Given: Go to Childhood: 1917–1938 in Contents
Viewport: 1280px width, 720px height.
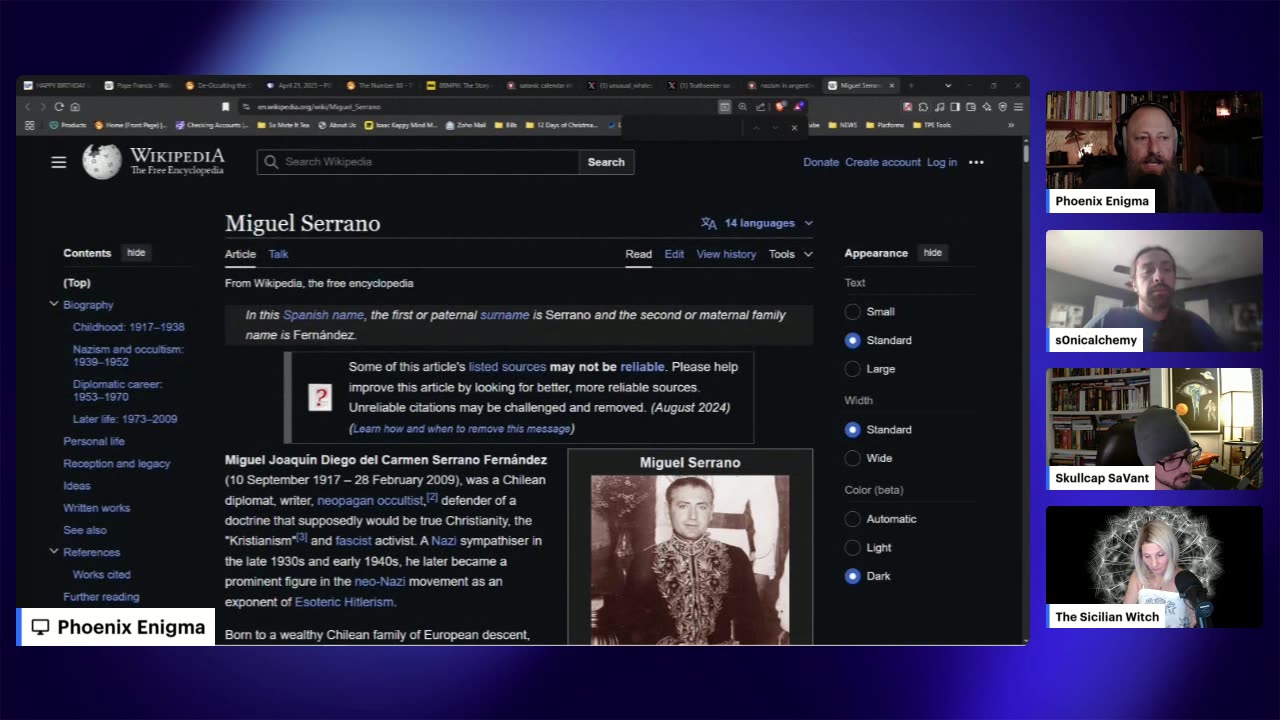Looking at the screenshot, I should click(128, 327).
